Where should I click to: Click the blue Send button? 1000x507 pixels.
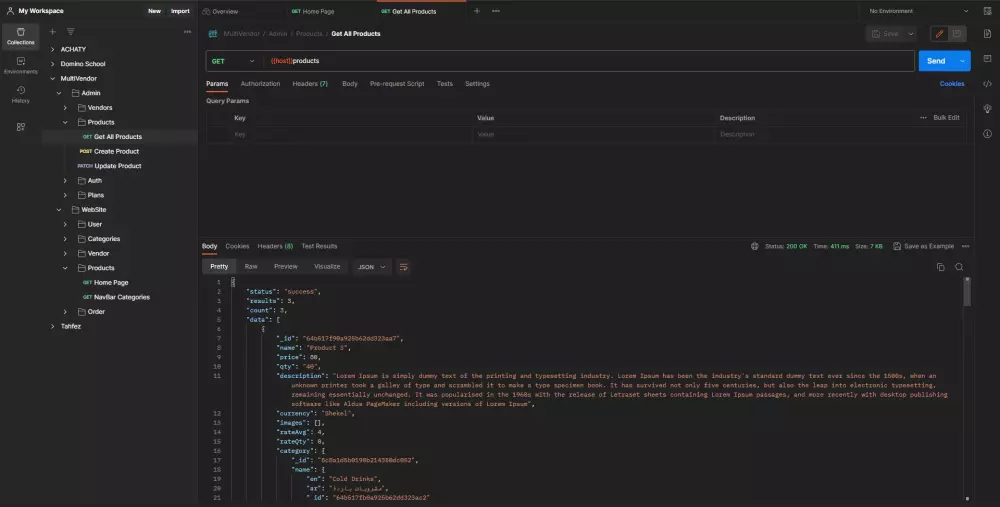point(935,61)
